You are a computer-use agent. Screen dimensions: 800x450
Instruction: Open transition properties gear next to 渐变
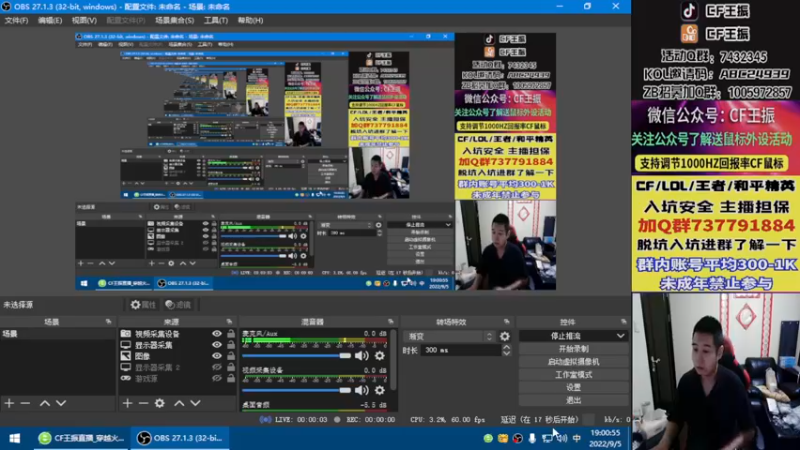505,336
